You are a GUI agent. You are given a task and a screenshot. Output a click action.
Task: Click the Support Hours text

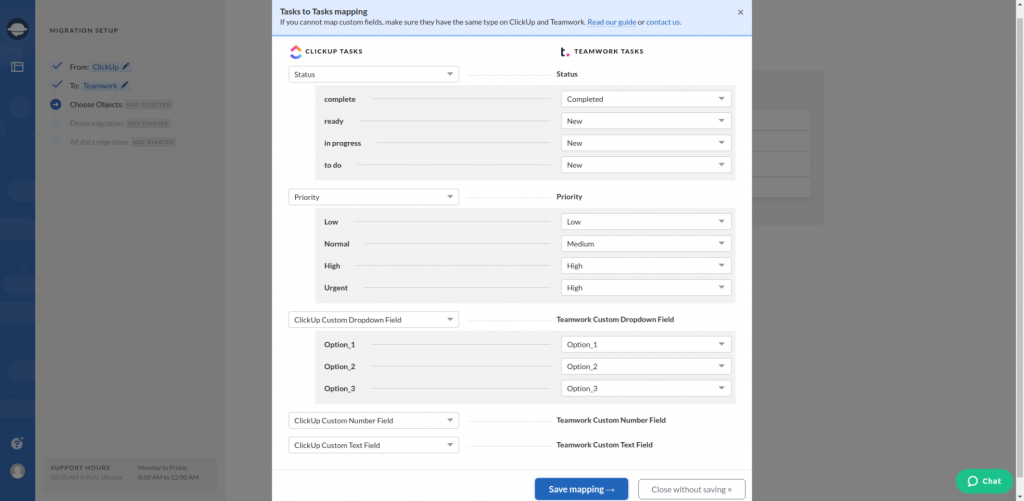80,468
